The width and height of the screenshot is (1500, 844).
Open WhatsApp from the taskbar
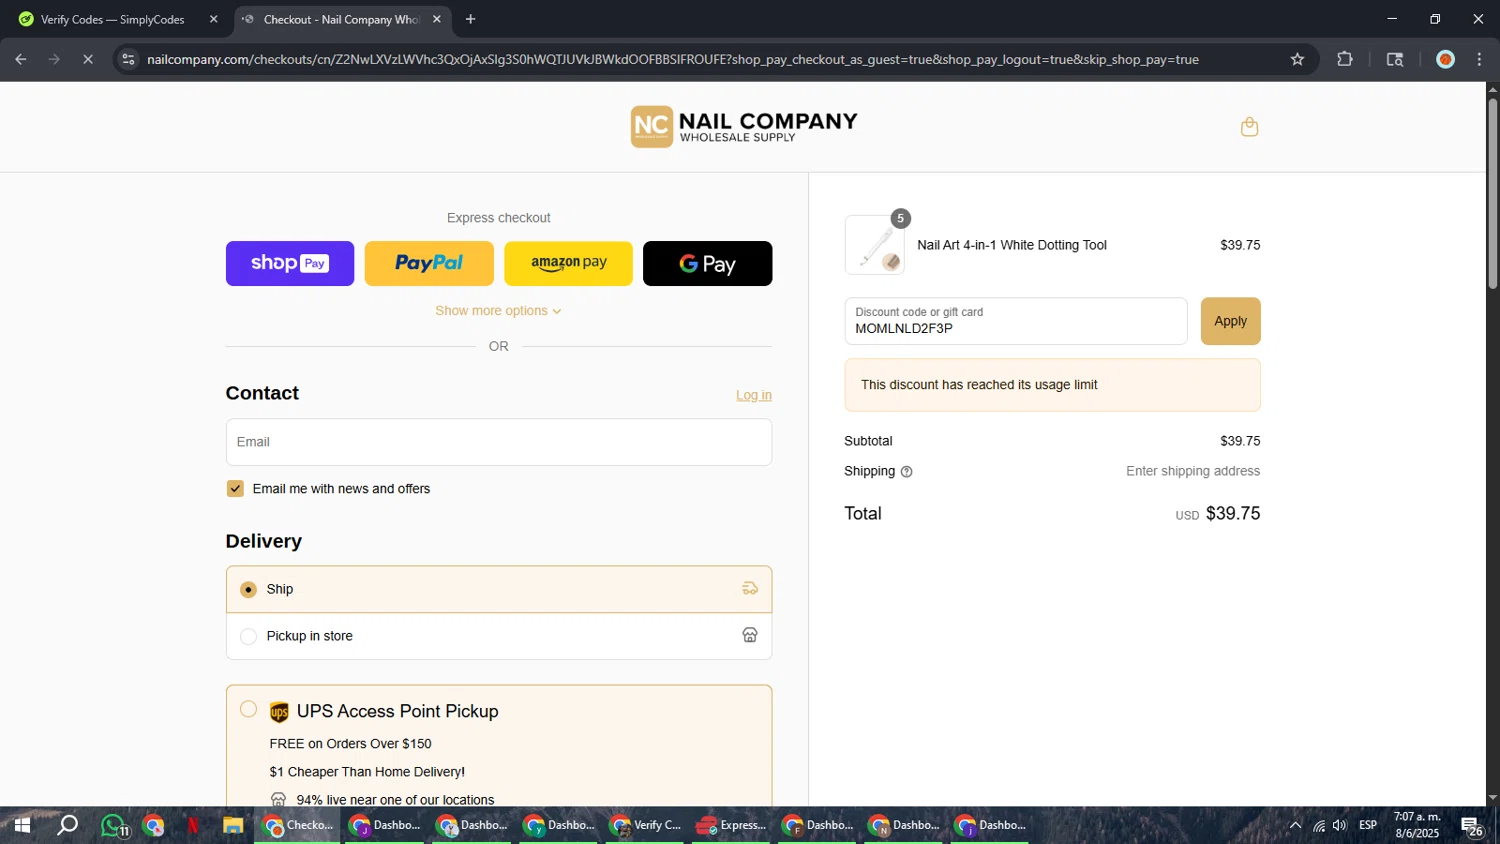tap(114, 826)
